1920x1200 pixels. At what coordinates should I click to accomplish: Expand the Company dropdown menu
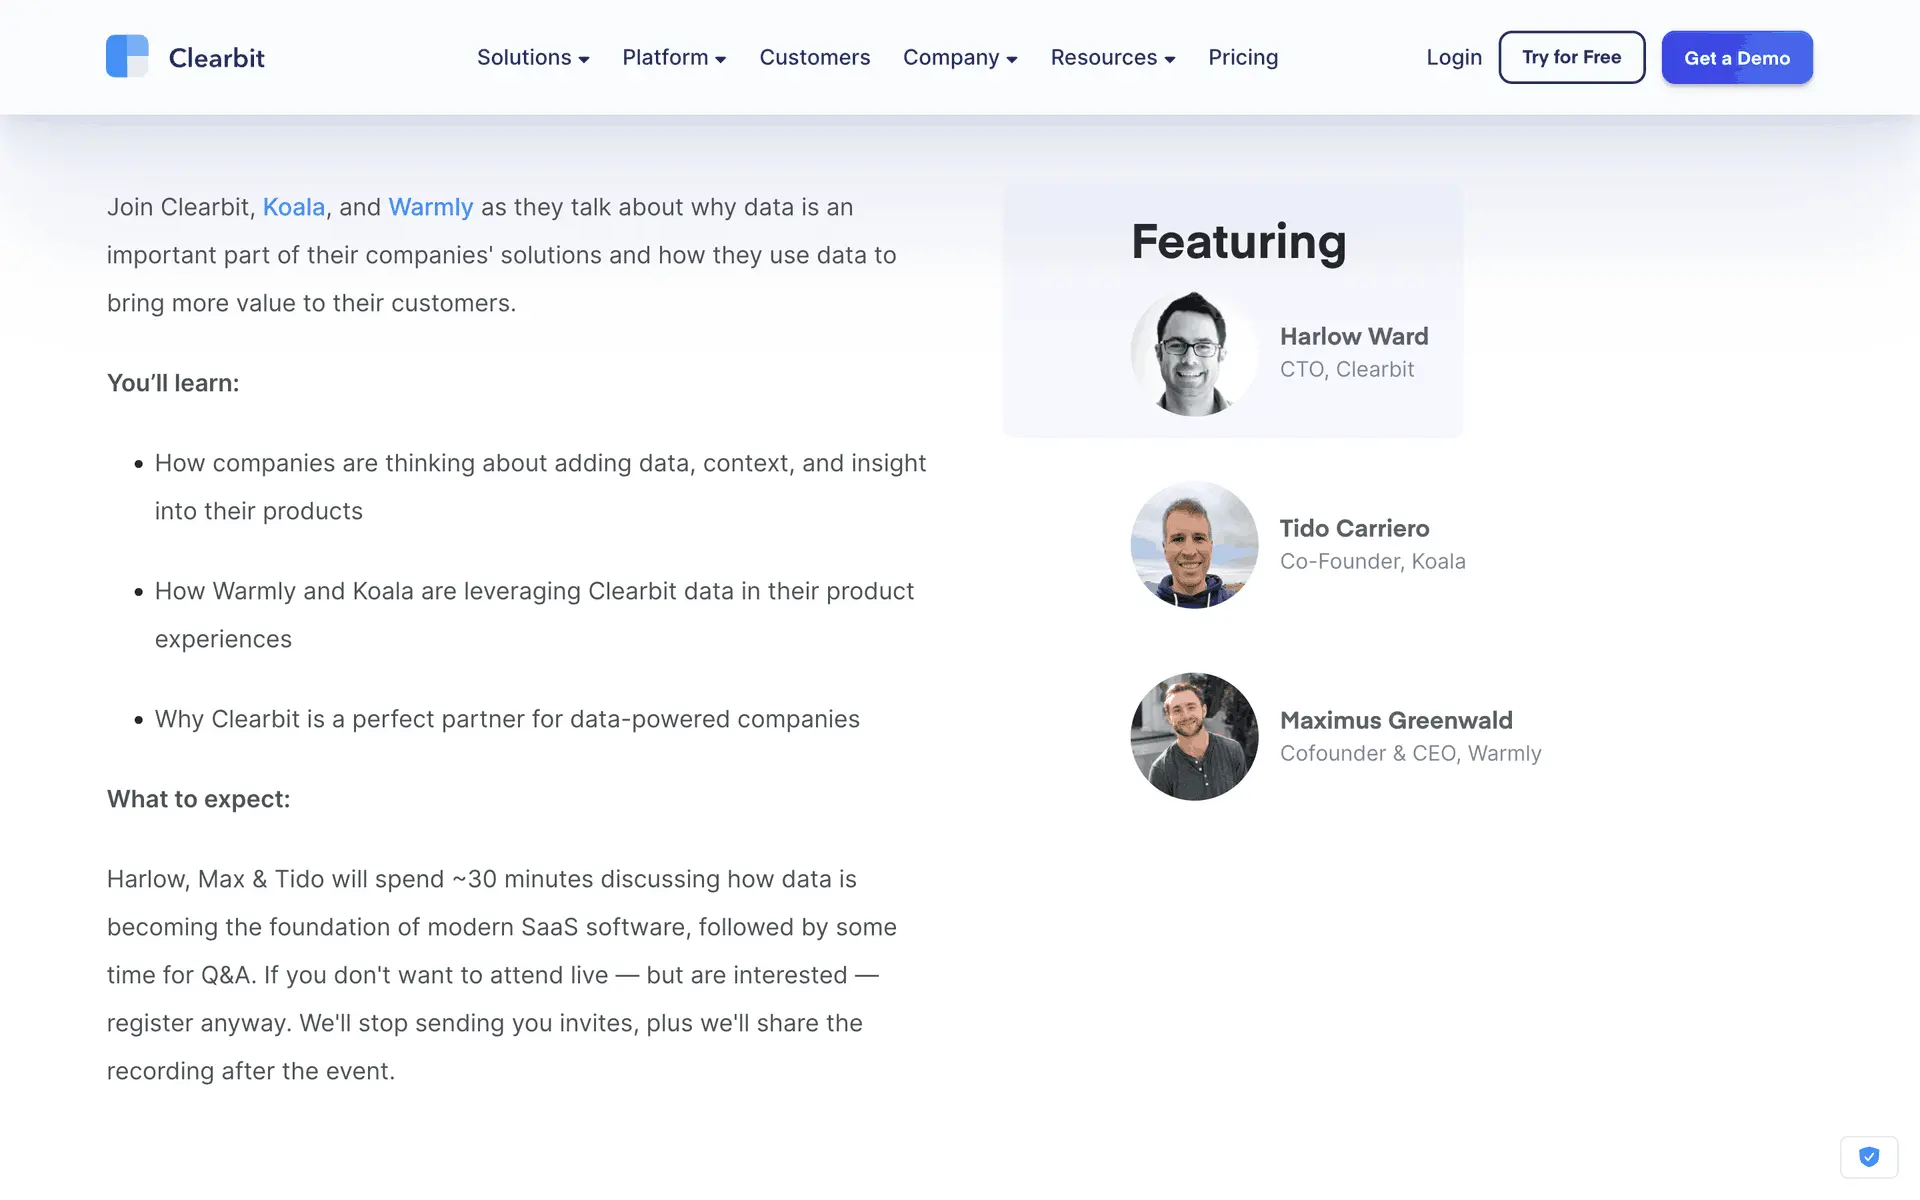coord(959,58)
